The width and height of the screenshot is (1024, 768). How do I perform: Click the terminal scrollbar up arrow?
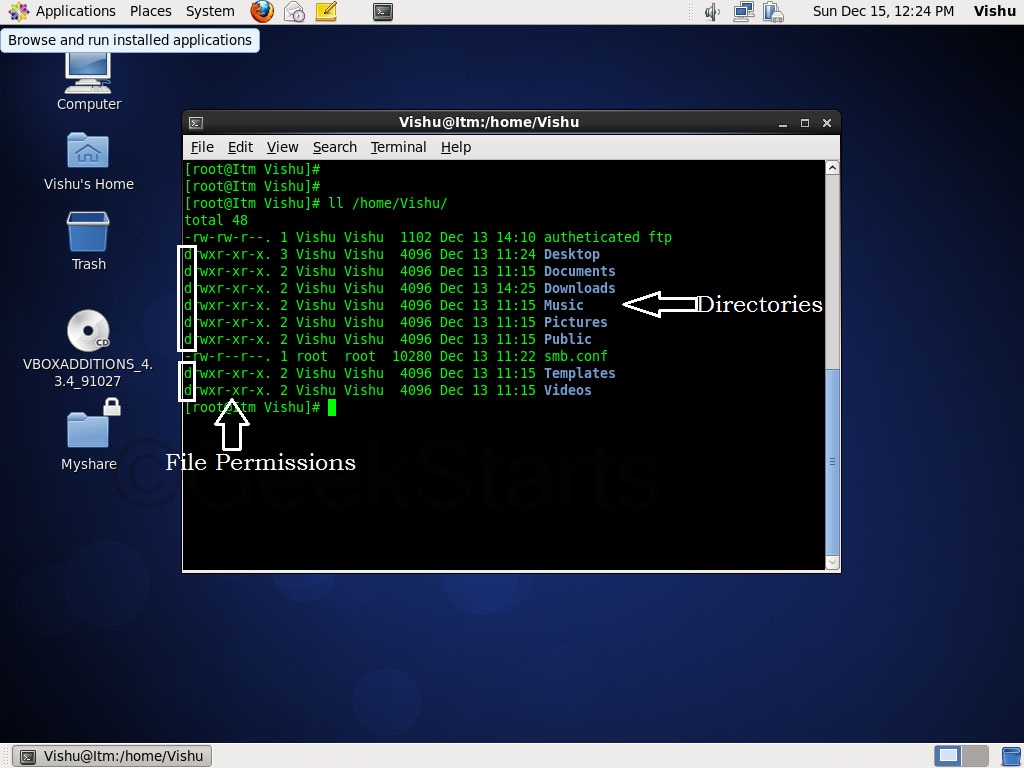click(x=832, y=168)
